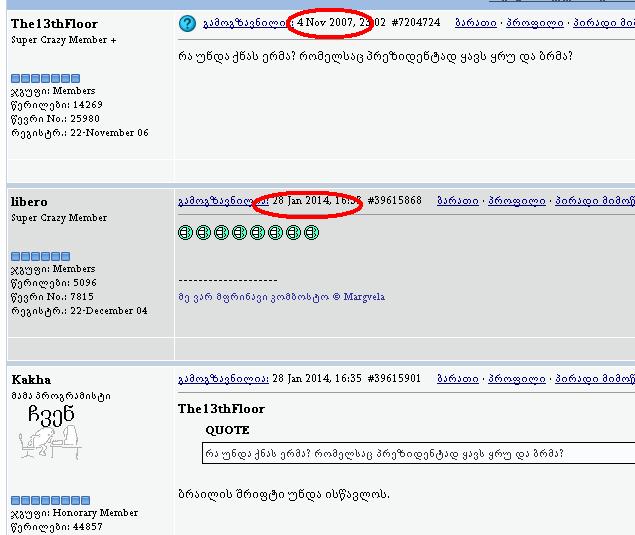
Task: Click the text 22-November 06 registration date
Action: tap(109, 132)
